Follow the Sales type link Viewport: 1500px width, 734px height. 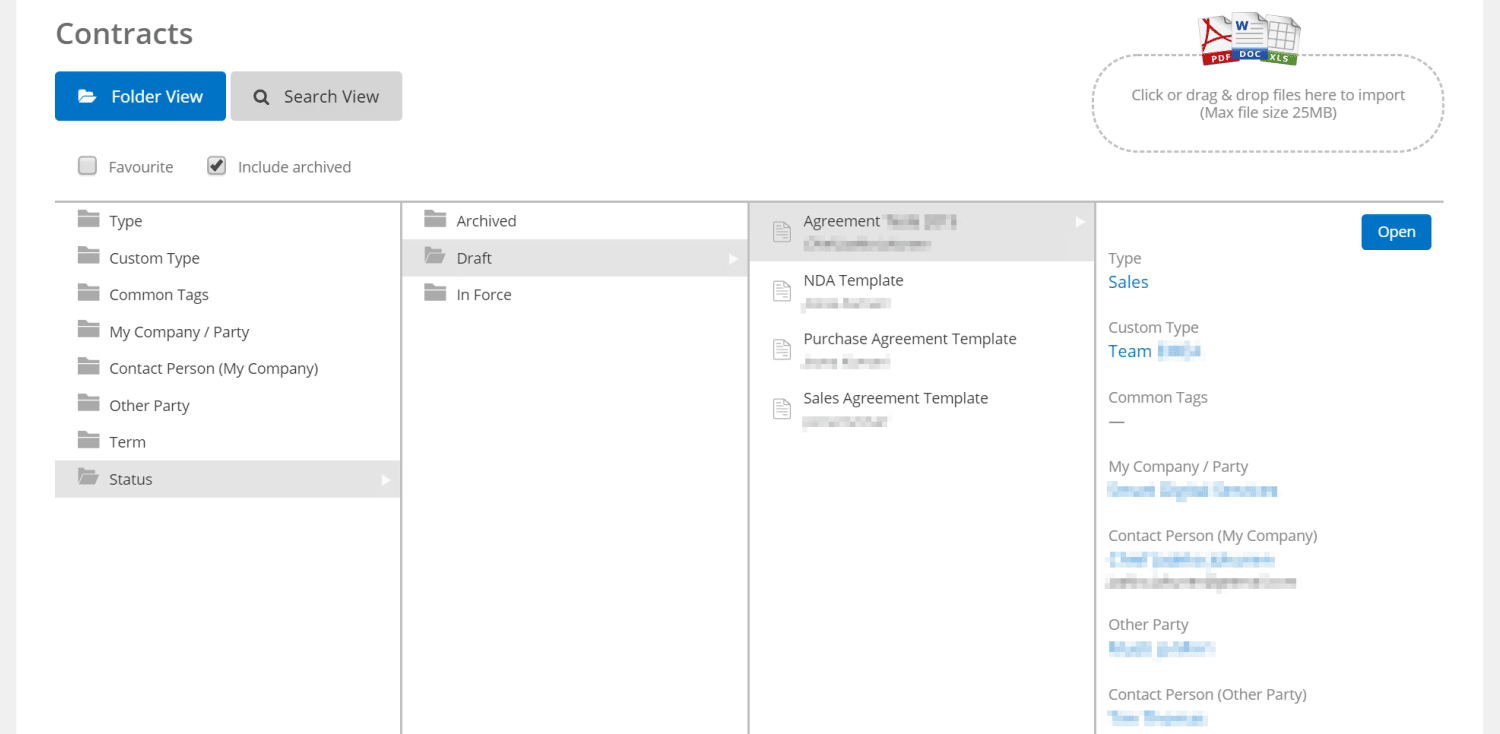[1128, 282]
